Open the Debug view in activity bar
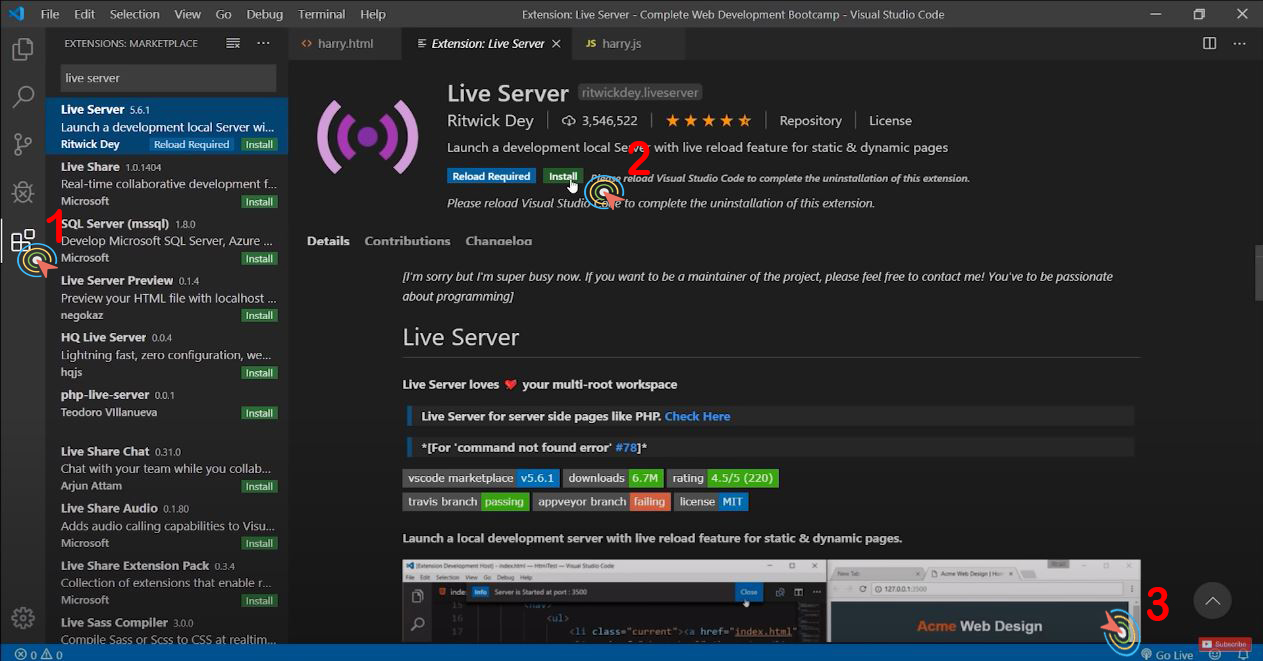The width and height of the screenshot is (1263, 661). click(x=22, y=192)
